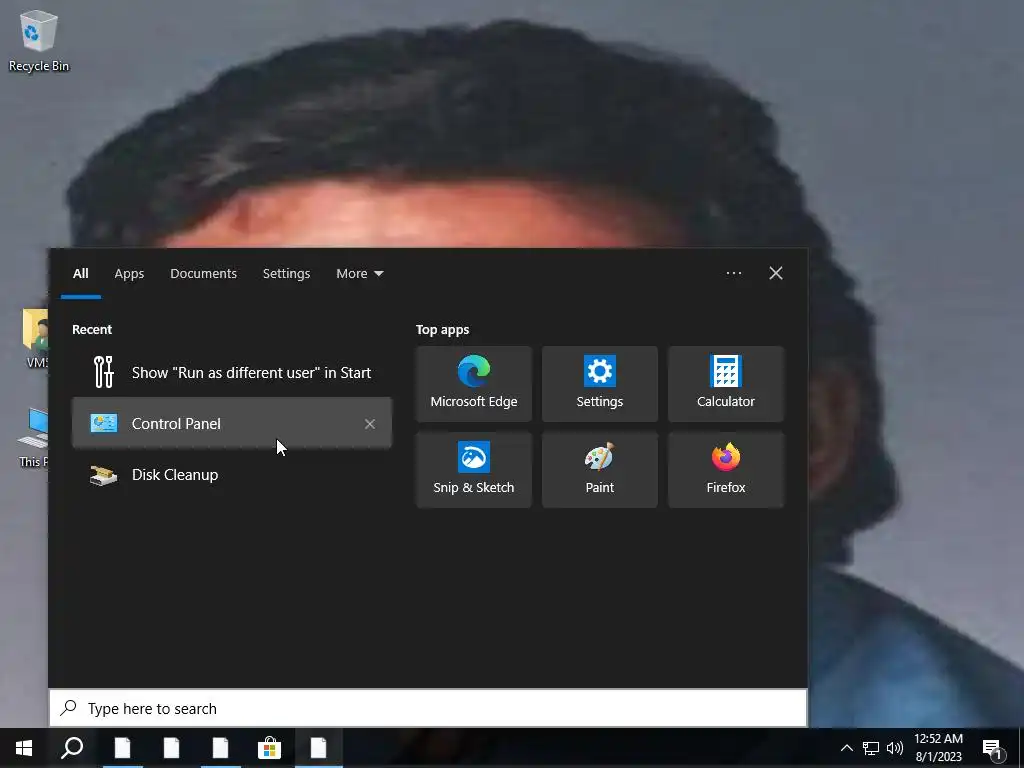
Task: Select the 'Recent' heading text
Action: click(x=91, y=330)
